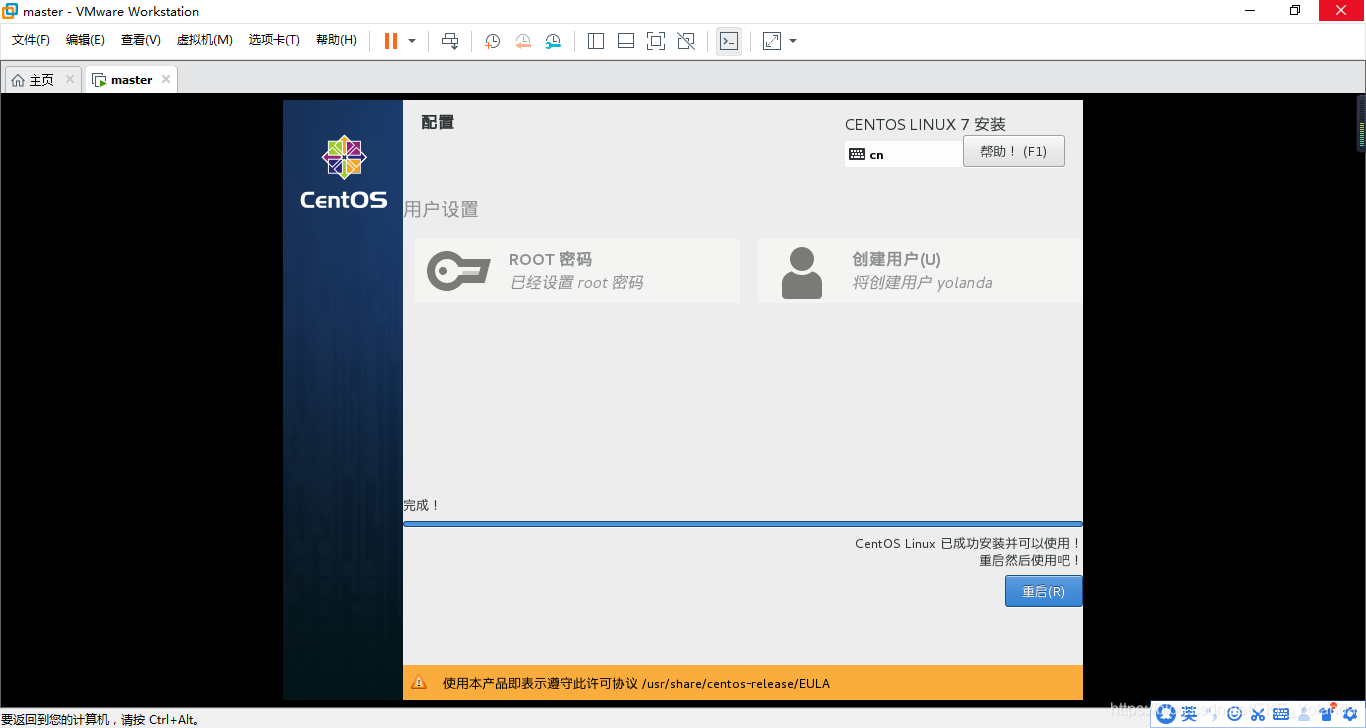Click the IME avatar logo icon
The width and height of the screenshot is (1366, 728).
pos(1165,713)
